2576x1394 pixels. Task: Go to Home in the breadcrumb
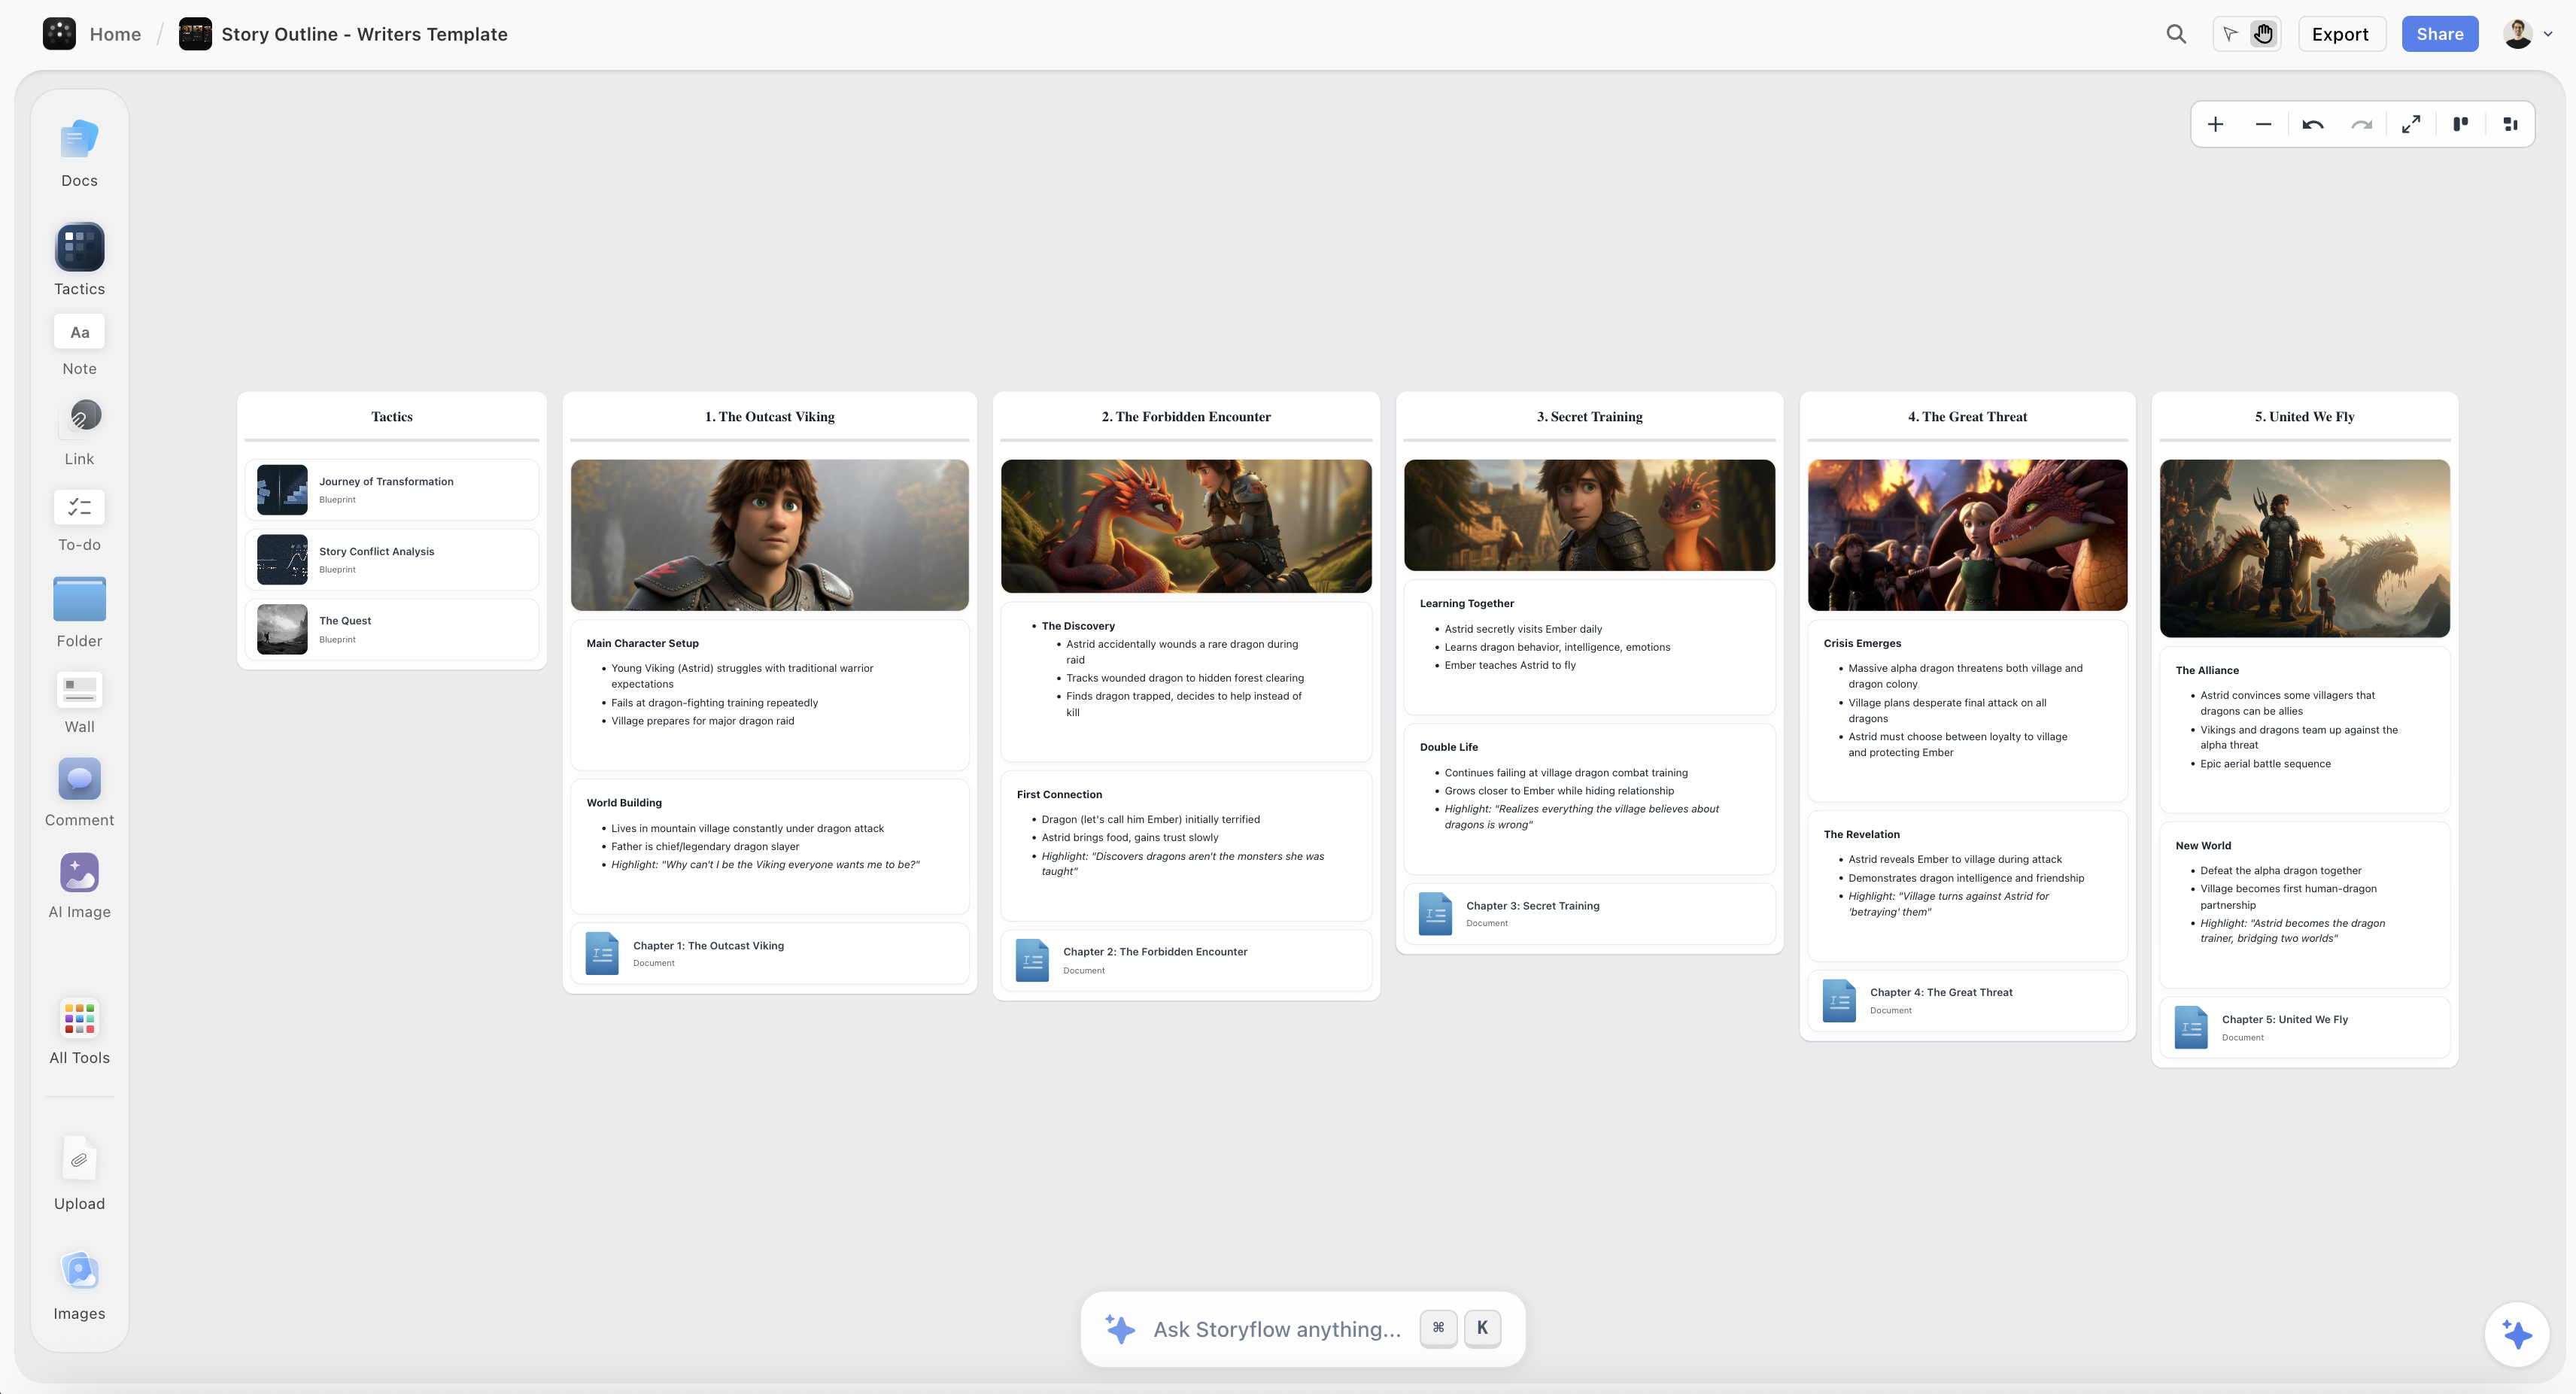(114, 33)
